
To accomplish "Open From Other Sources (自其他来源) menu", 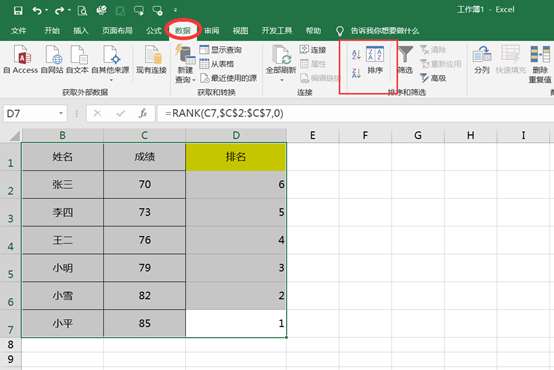I will [110, 63].
